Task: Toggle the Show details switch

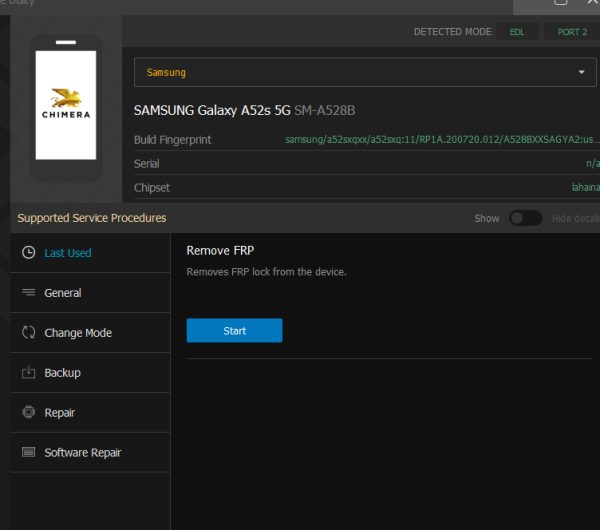Action: click(525, 219)
